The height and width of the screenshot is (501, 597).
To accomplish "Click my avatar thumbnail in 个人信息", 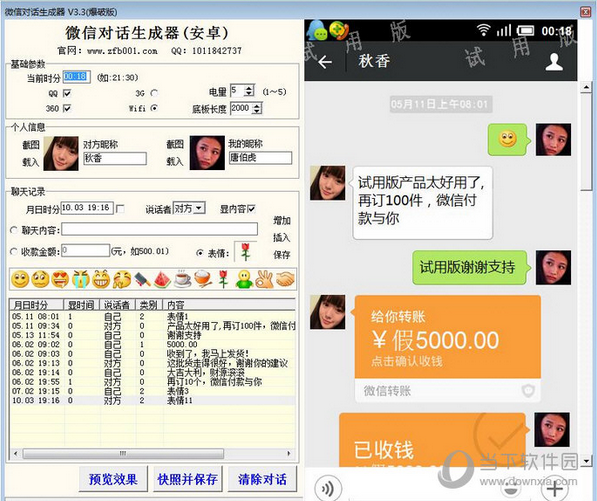I will tap(207, 153).
